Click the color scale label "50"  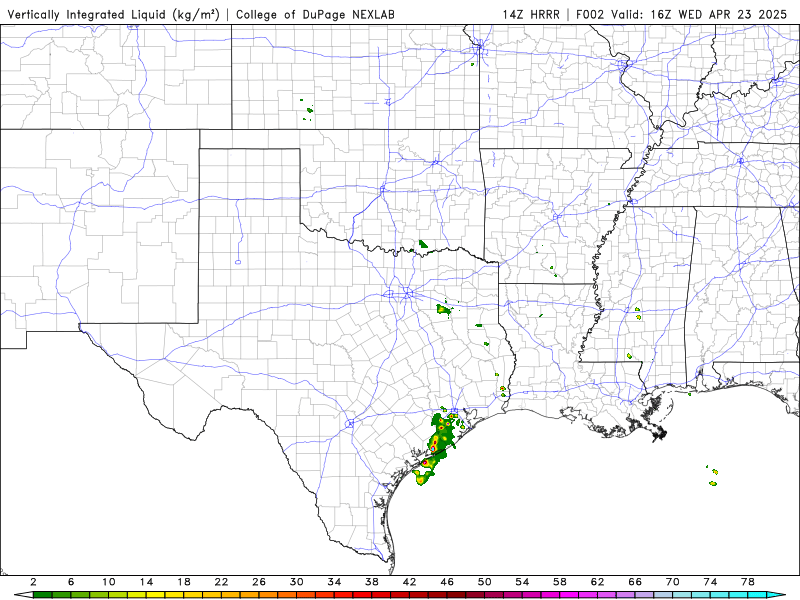485,582
